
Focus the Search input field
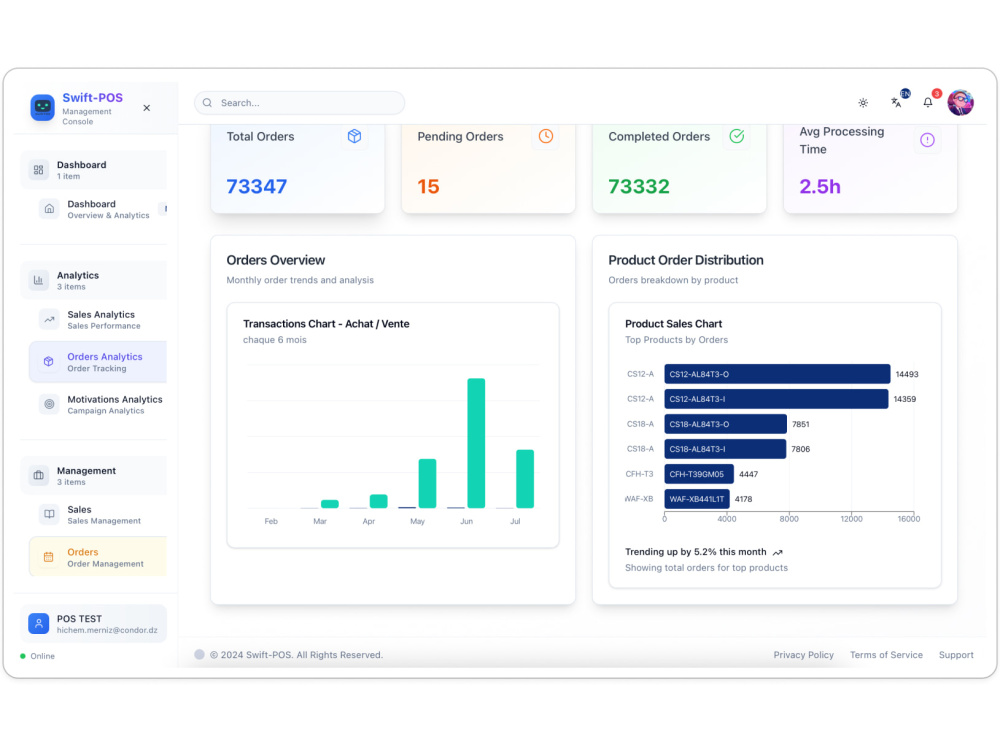[300, 103]
